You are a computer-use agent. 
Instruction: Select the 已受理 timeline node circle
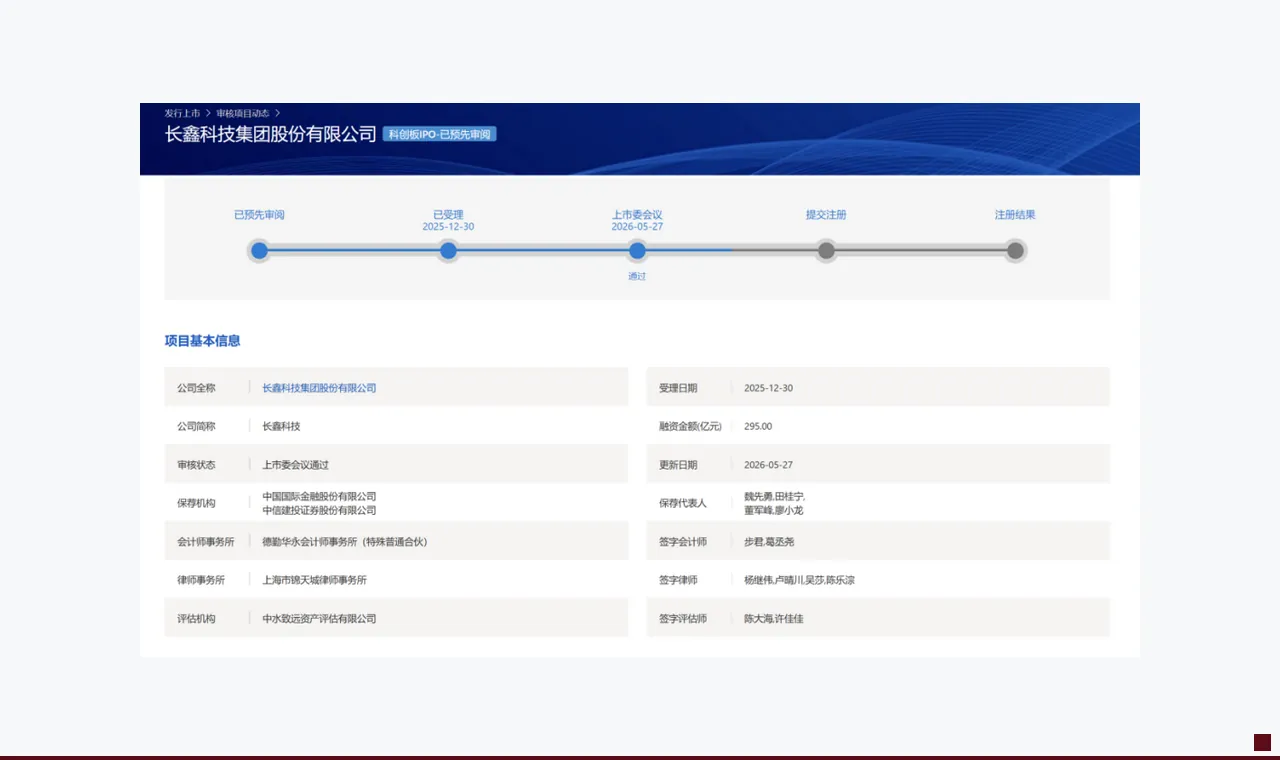(x=448, y=251)
